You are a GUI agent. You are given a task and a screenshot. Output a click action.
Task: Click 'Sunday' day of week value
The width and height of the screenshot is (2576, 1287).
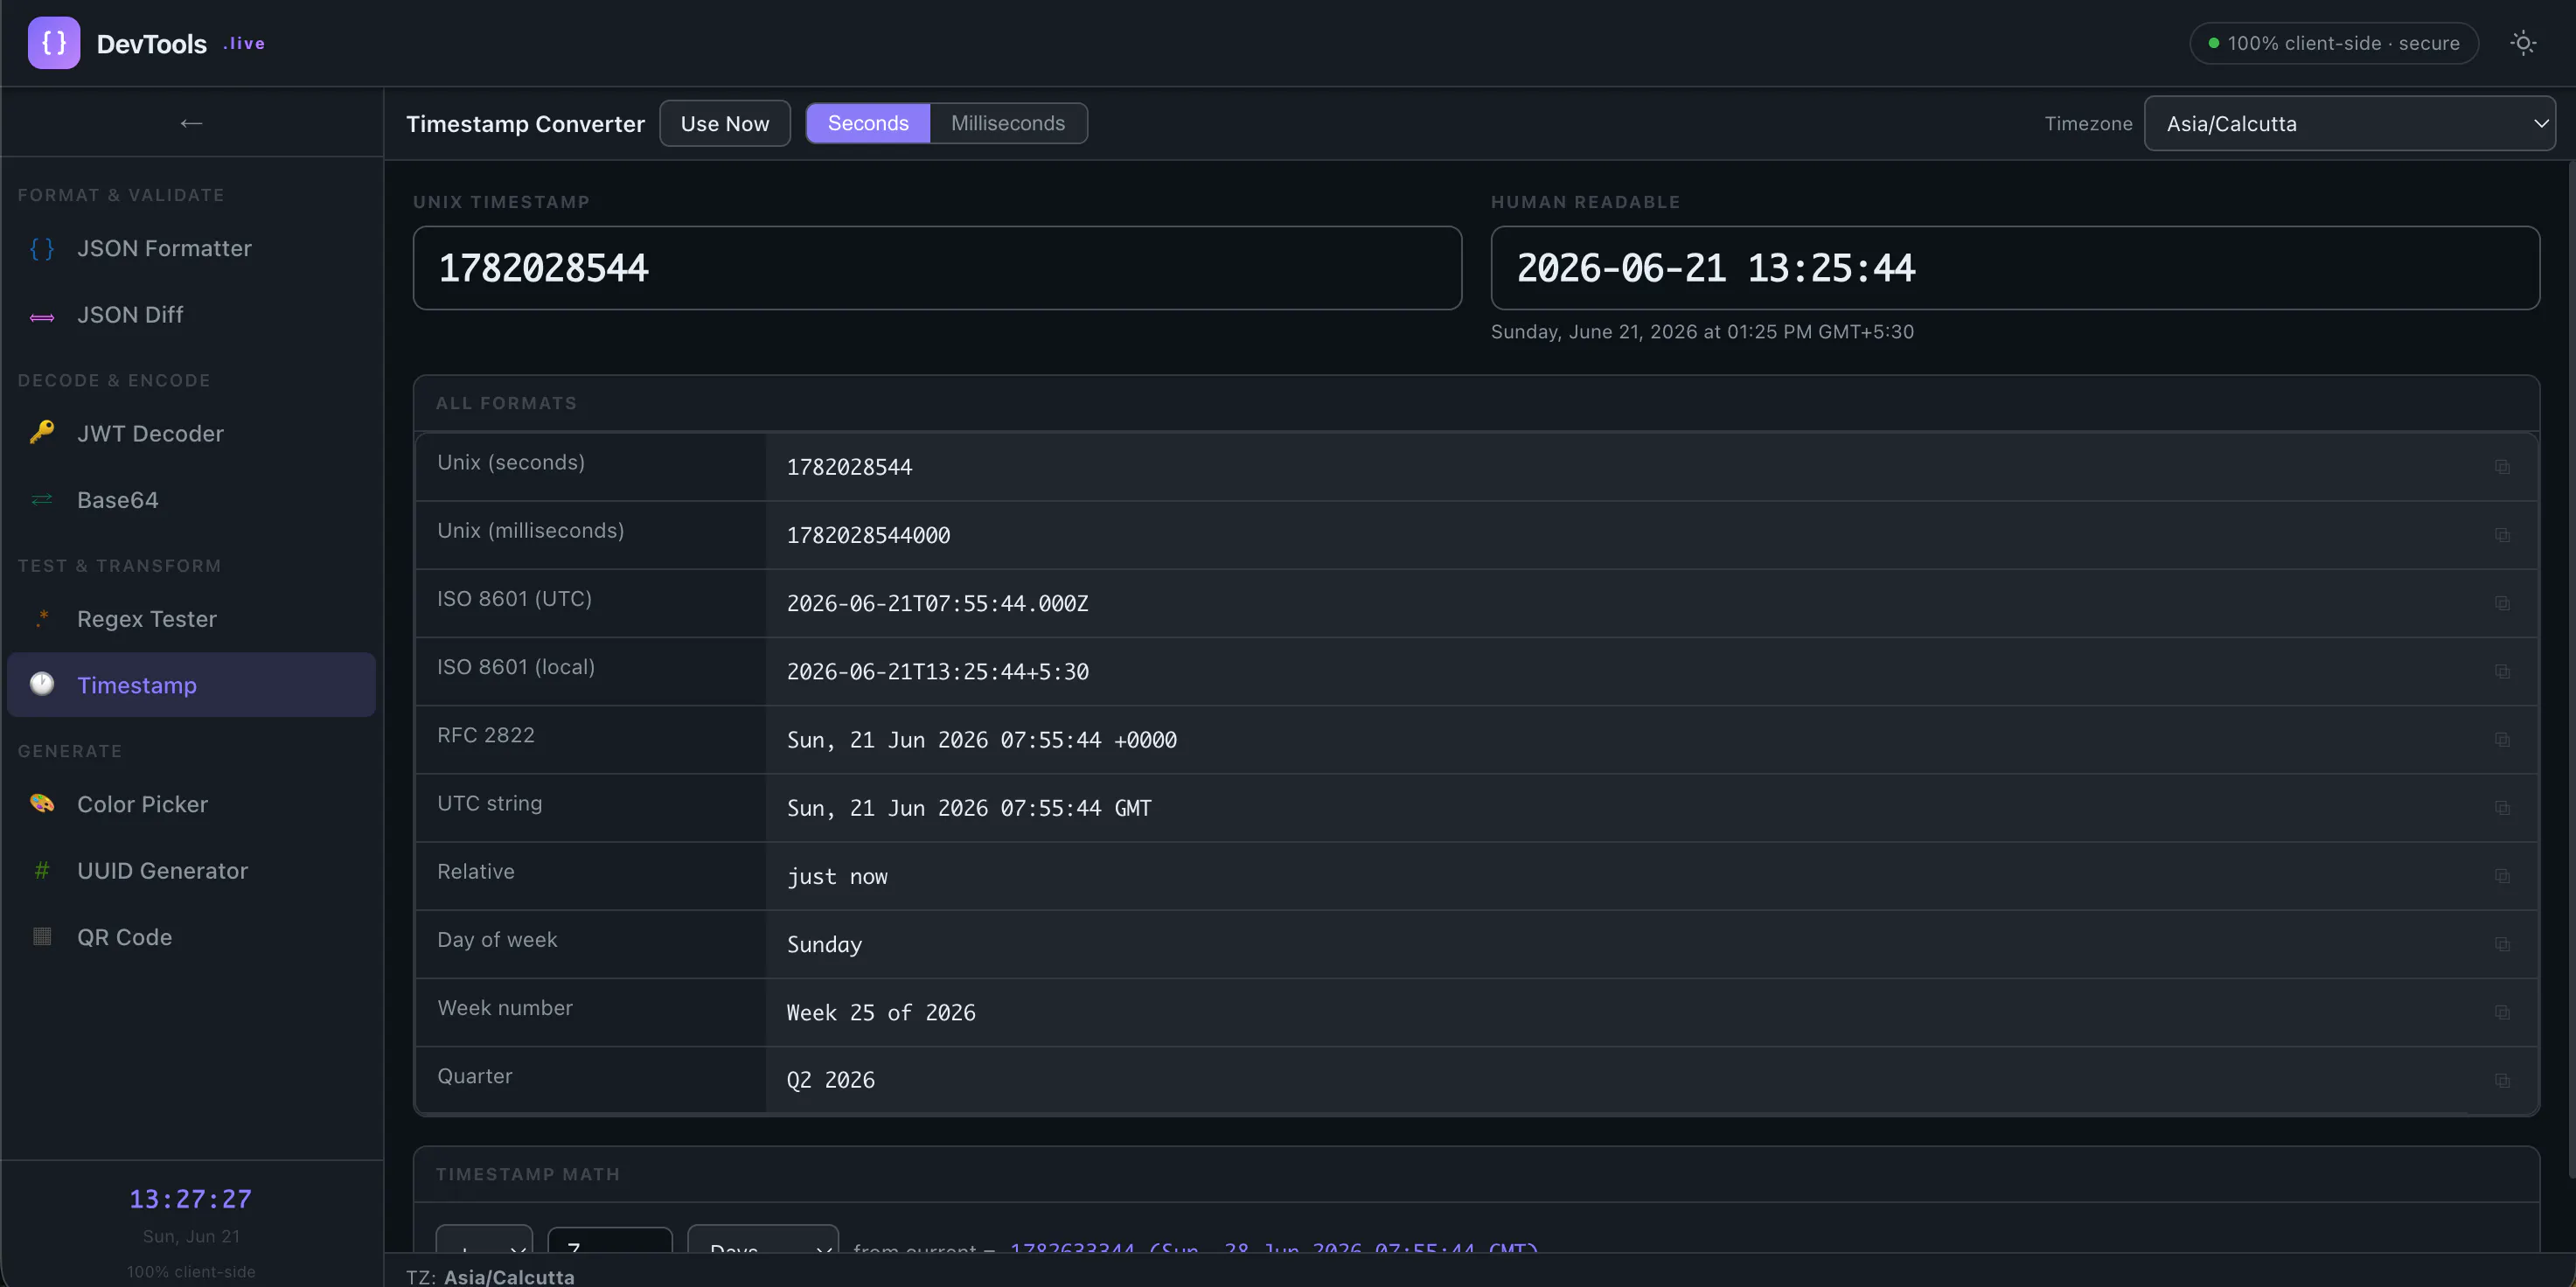(824, 945)
